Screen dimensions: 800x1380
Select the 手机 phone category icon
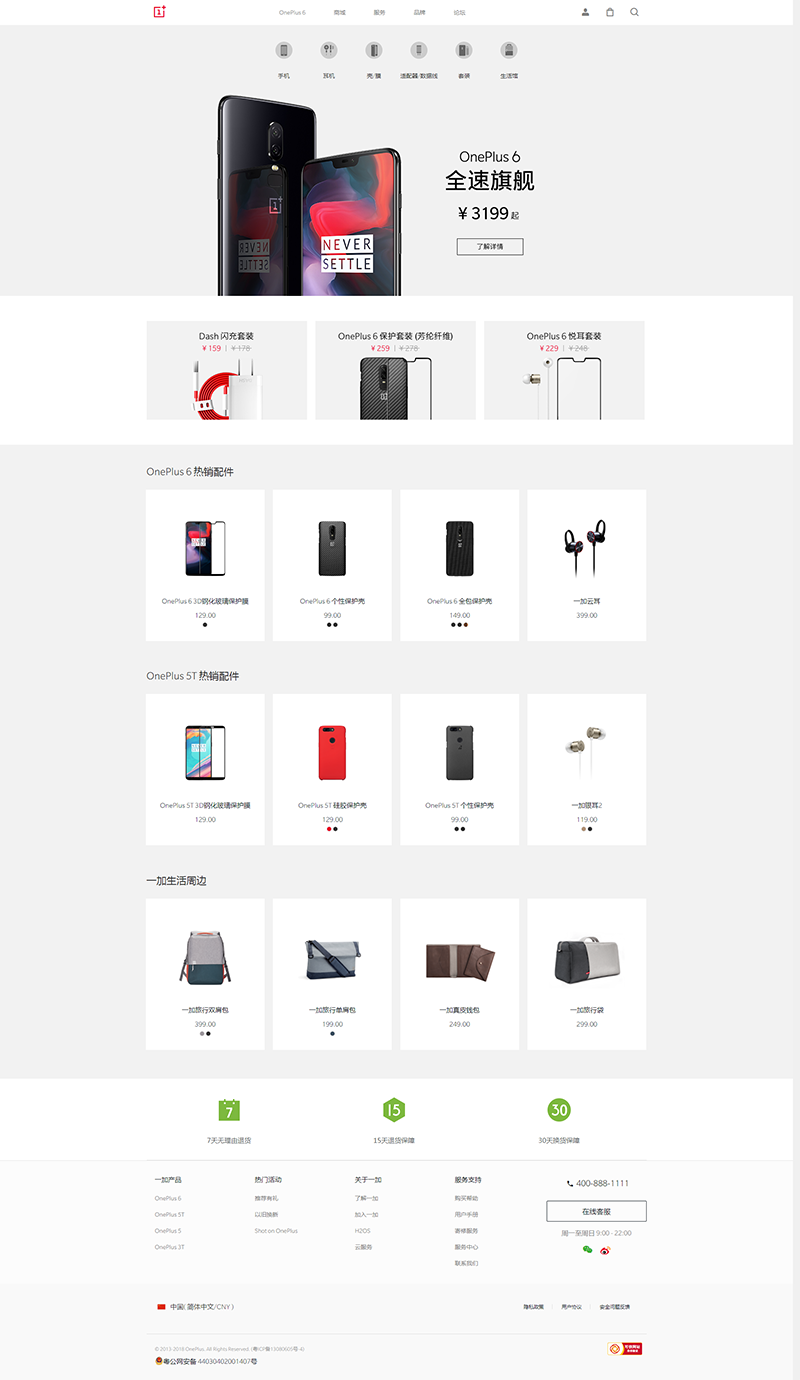pyautogui.click(x=284, y=50)
